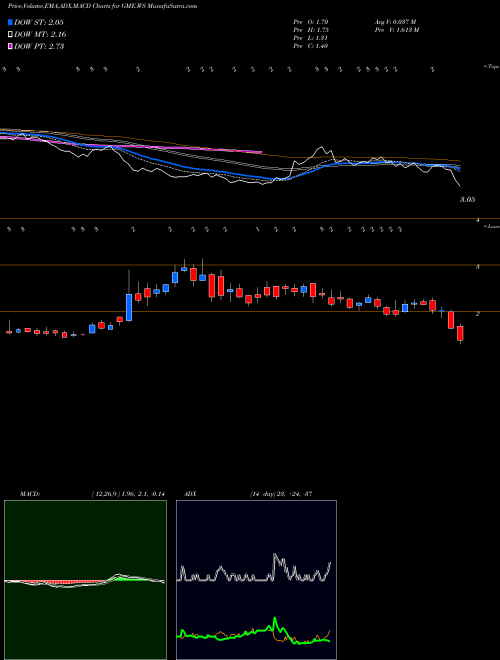Click the chart title mentioning GMEWS MunafaSutra.com

(102, 6)
